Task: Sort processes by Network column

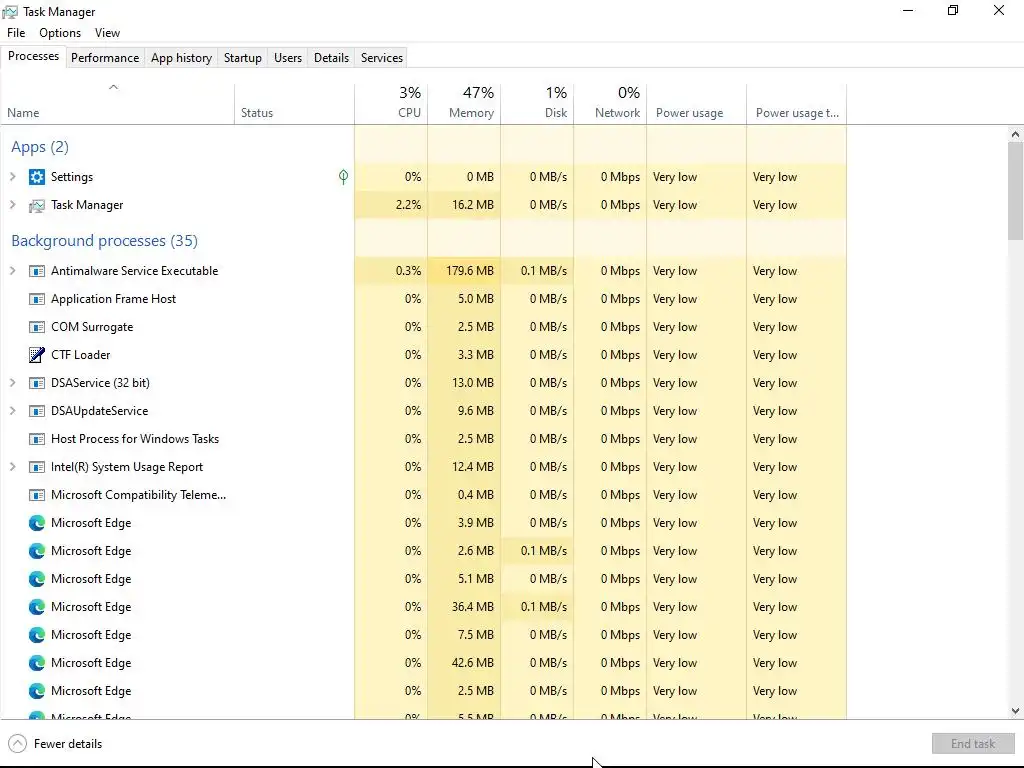Action: [x=611, y=104]
